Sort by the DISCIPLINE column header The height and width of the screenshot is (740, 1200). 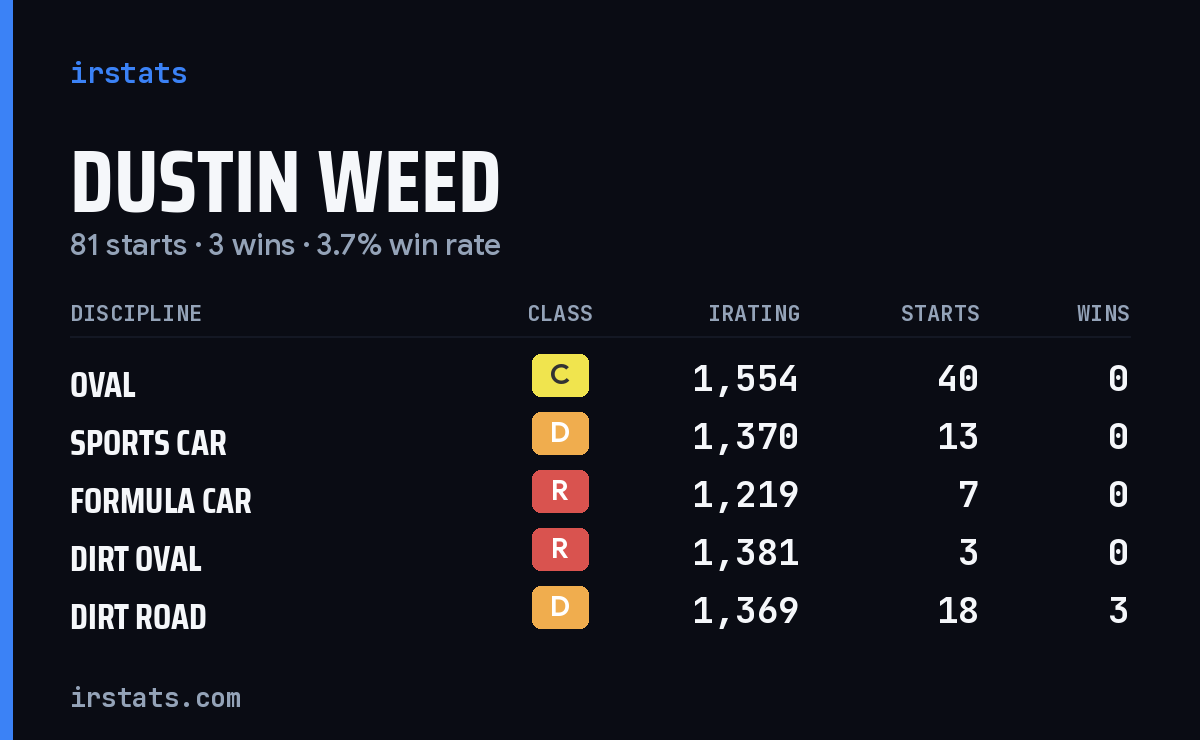[x=136, y=314]
